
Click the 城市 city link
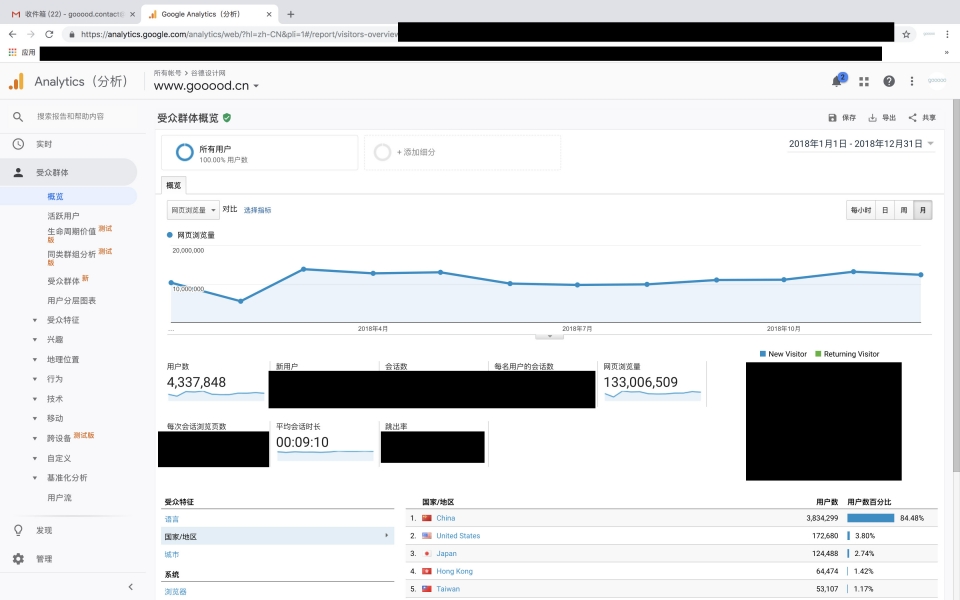click(172, 555)
